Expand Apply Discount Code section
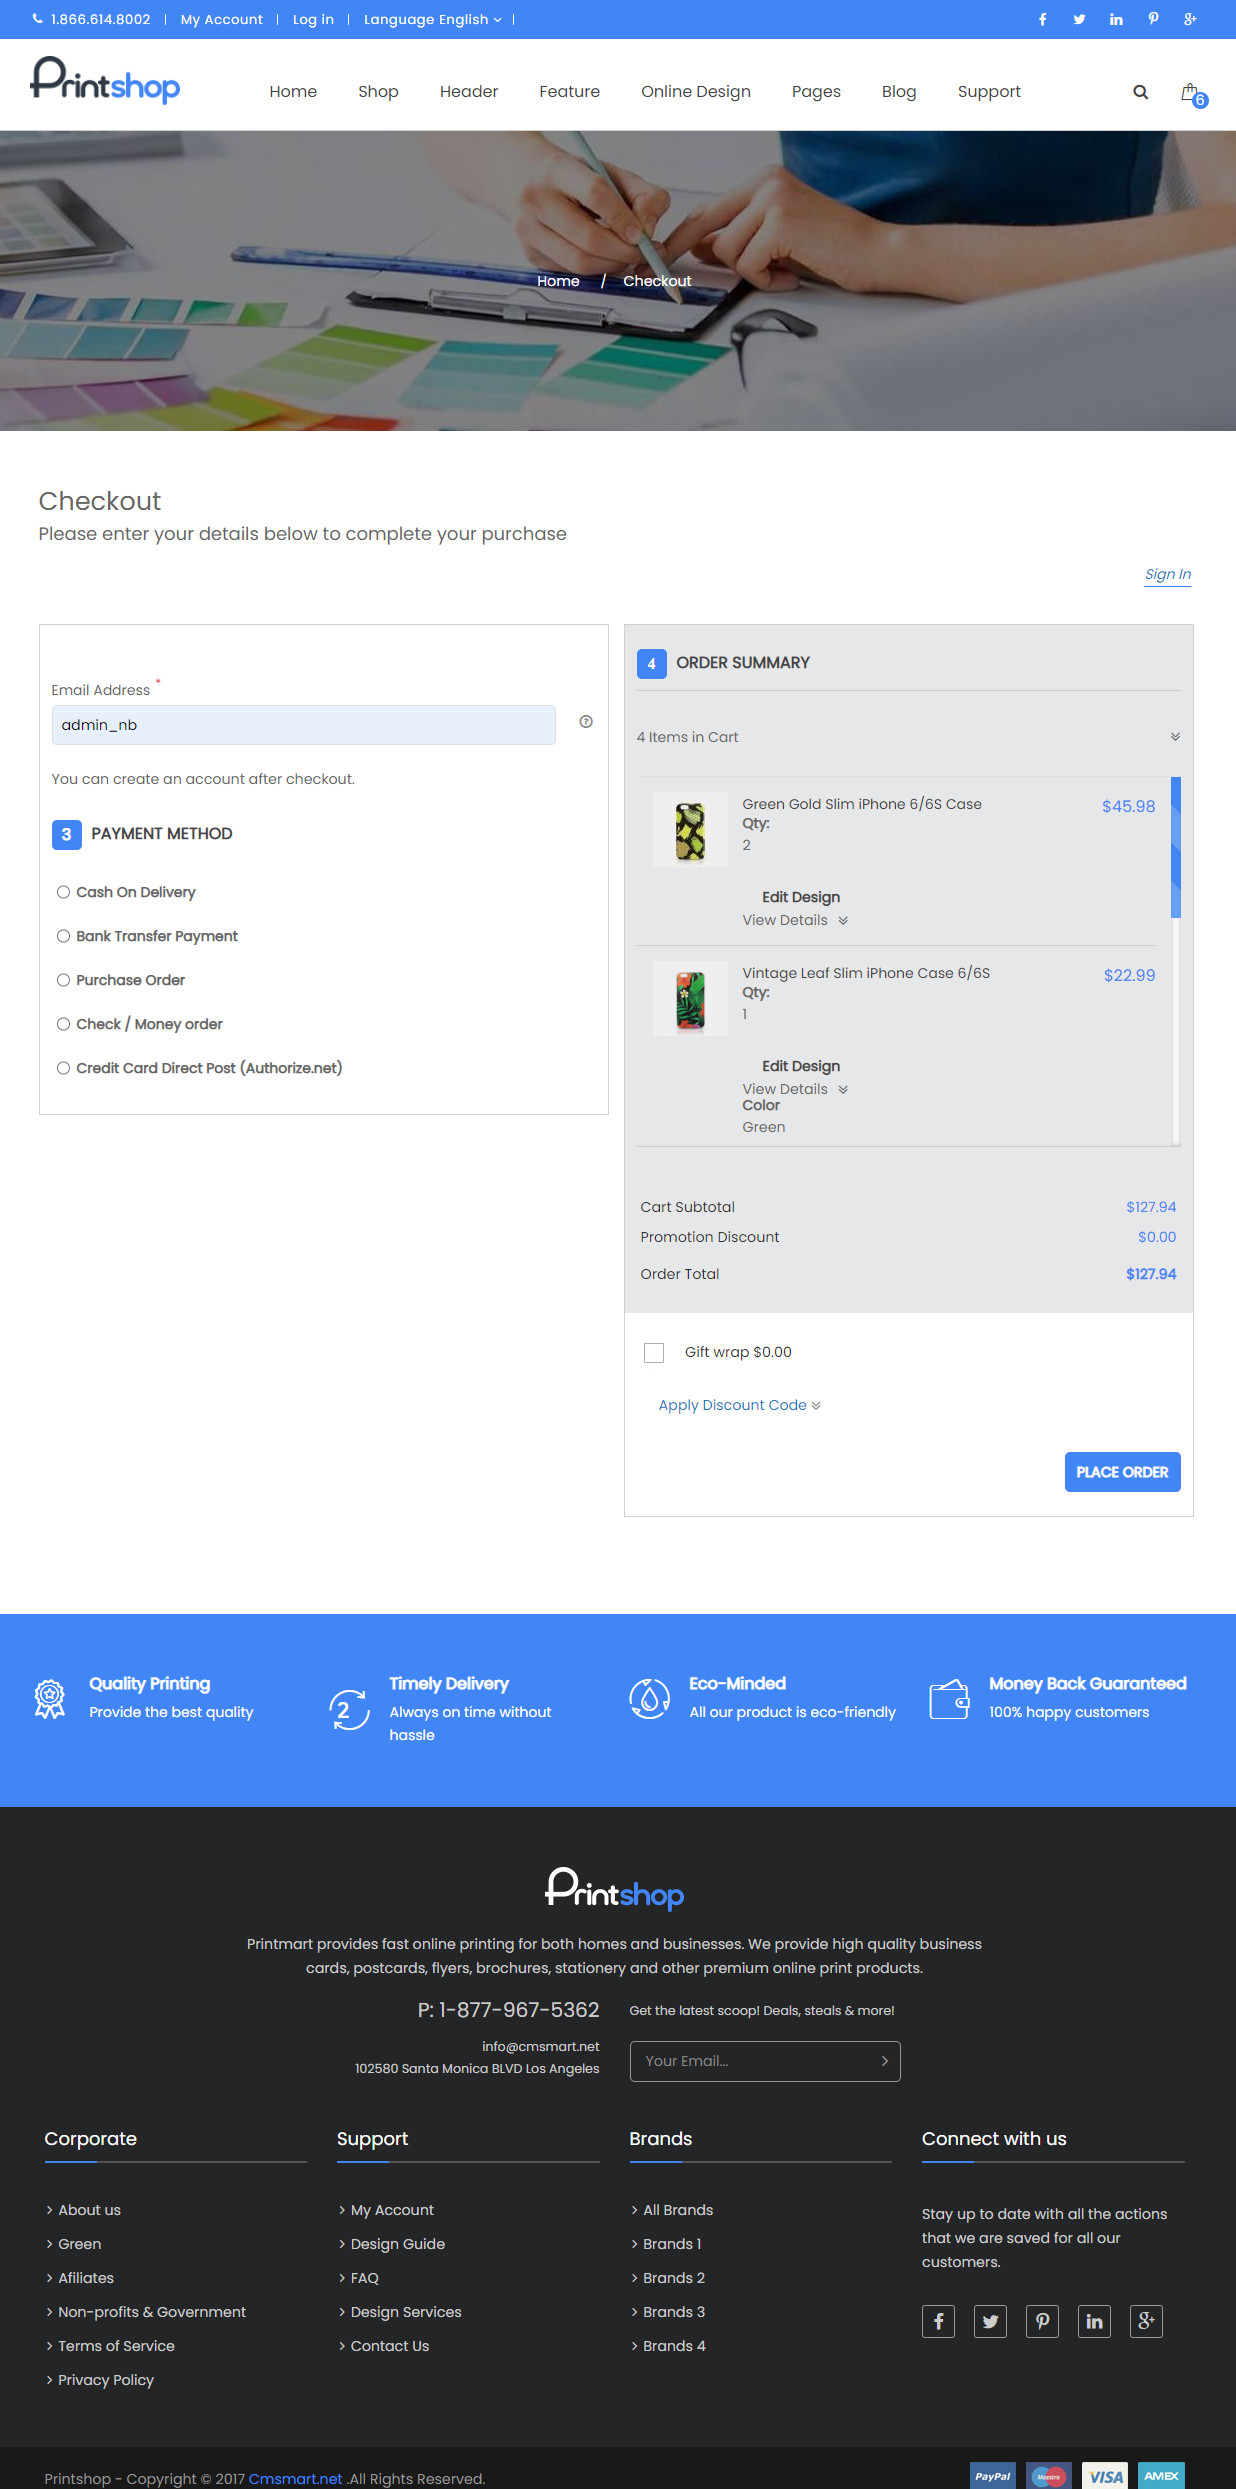Viewport: 1236px width, 2489px height. pos(739,1405)
